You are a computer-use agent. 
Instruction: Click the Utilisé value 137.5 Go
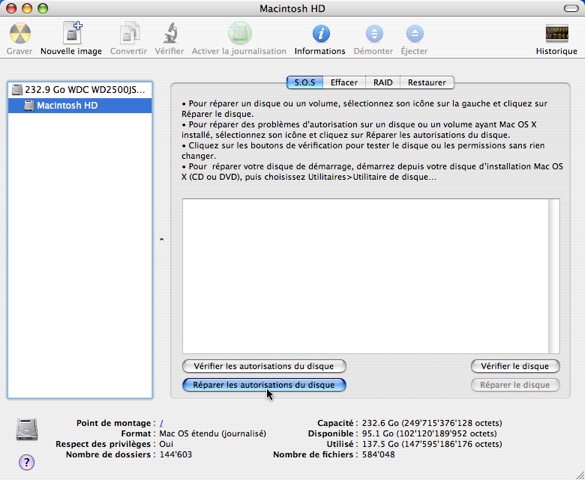(432, 444)
